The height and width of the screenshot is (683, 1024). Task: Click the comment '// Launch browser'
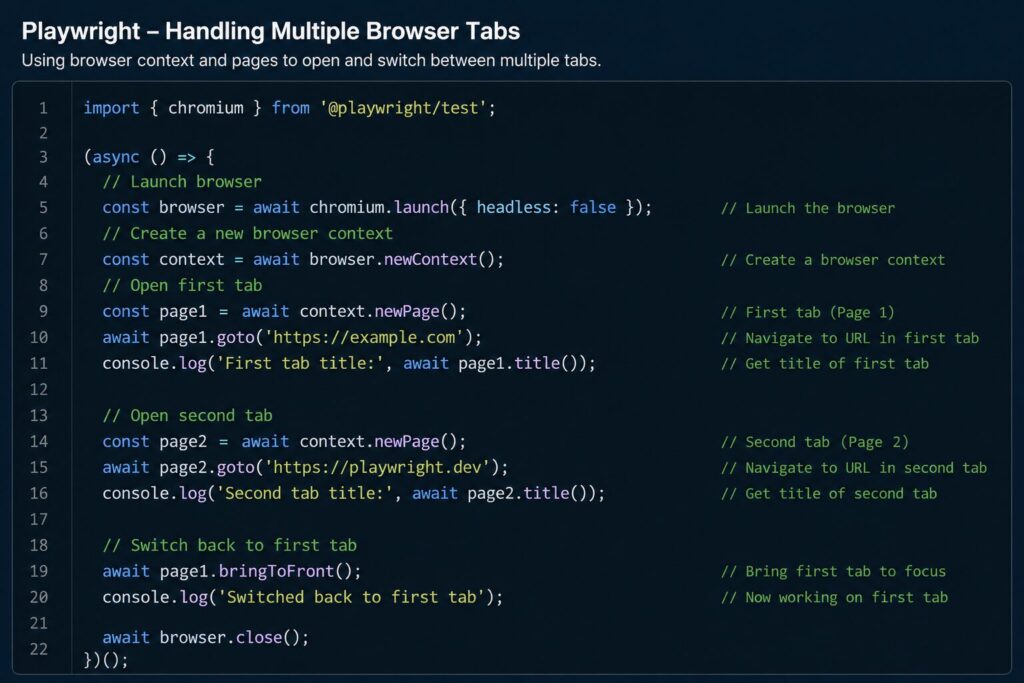coord(182,182)
